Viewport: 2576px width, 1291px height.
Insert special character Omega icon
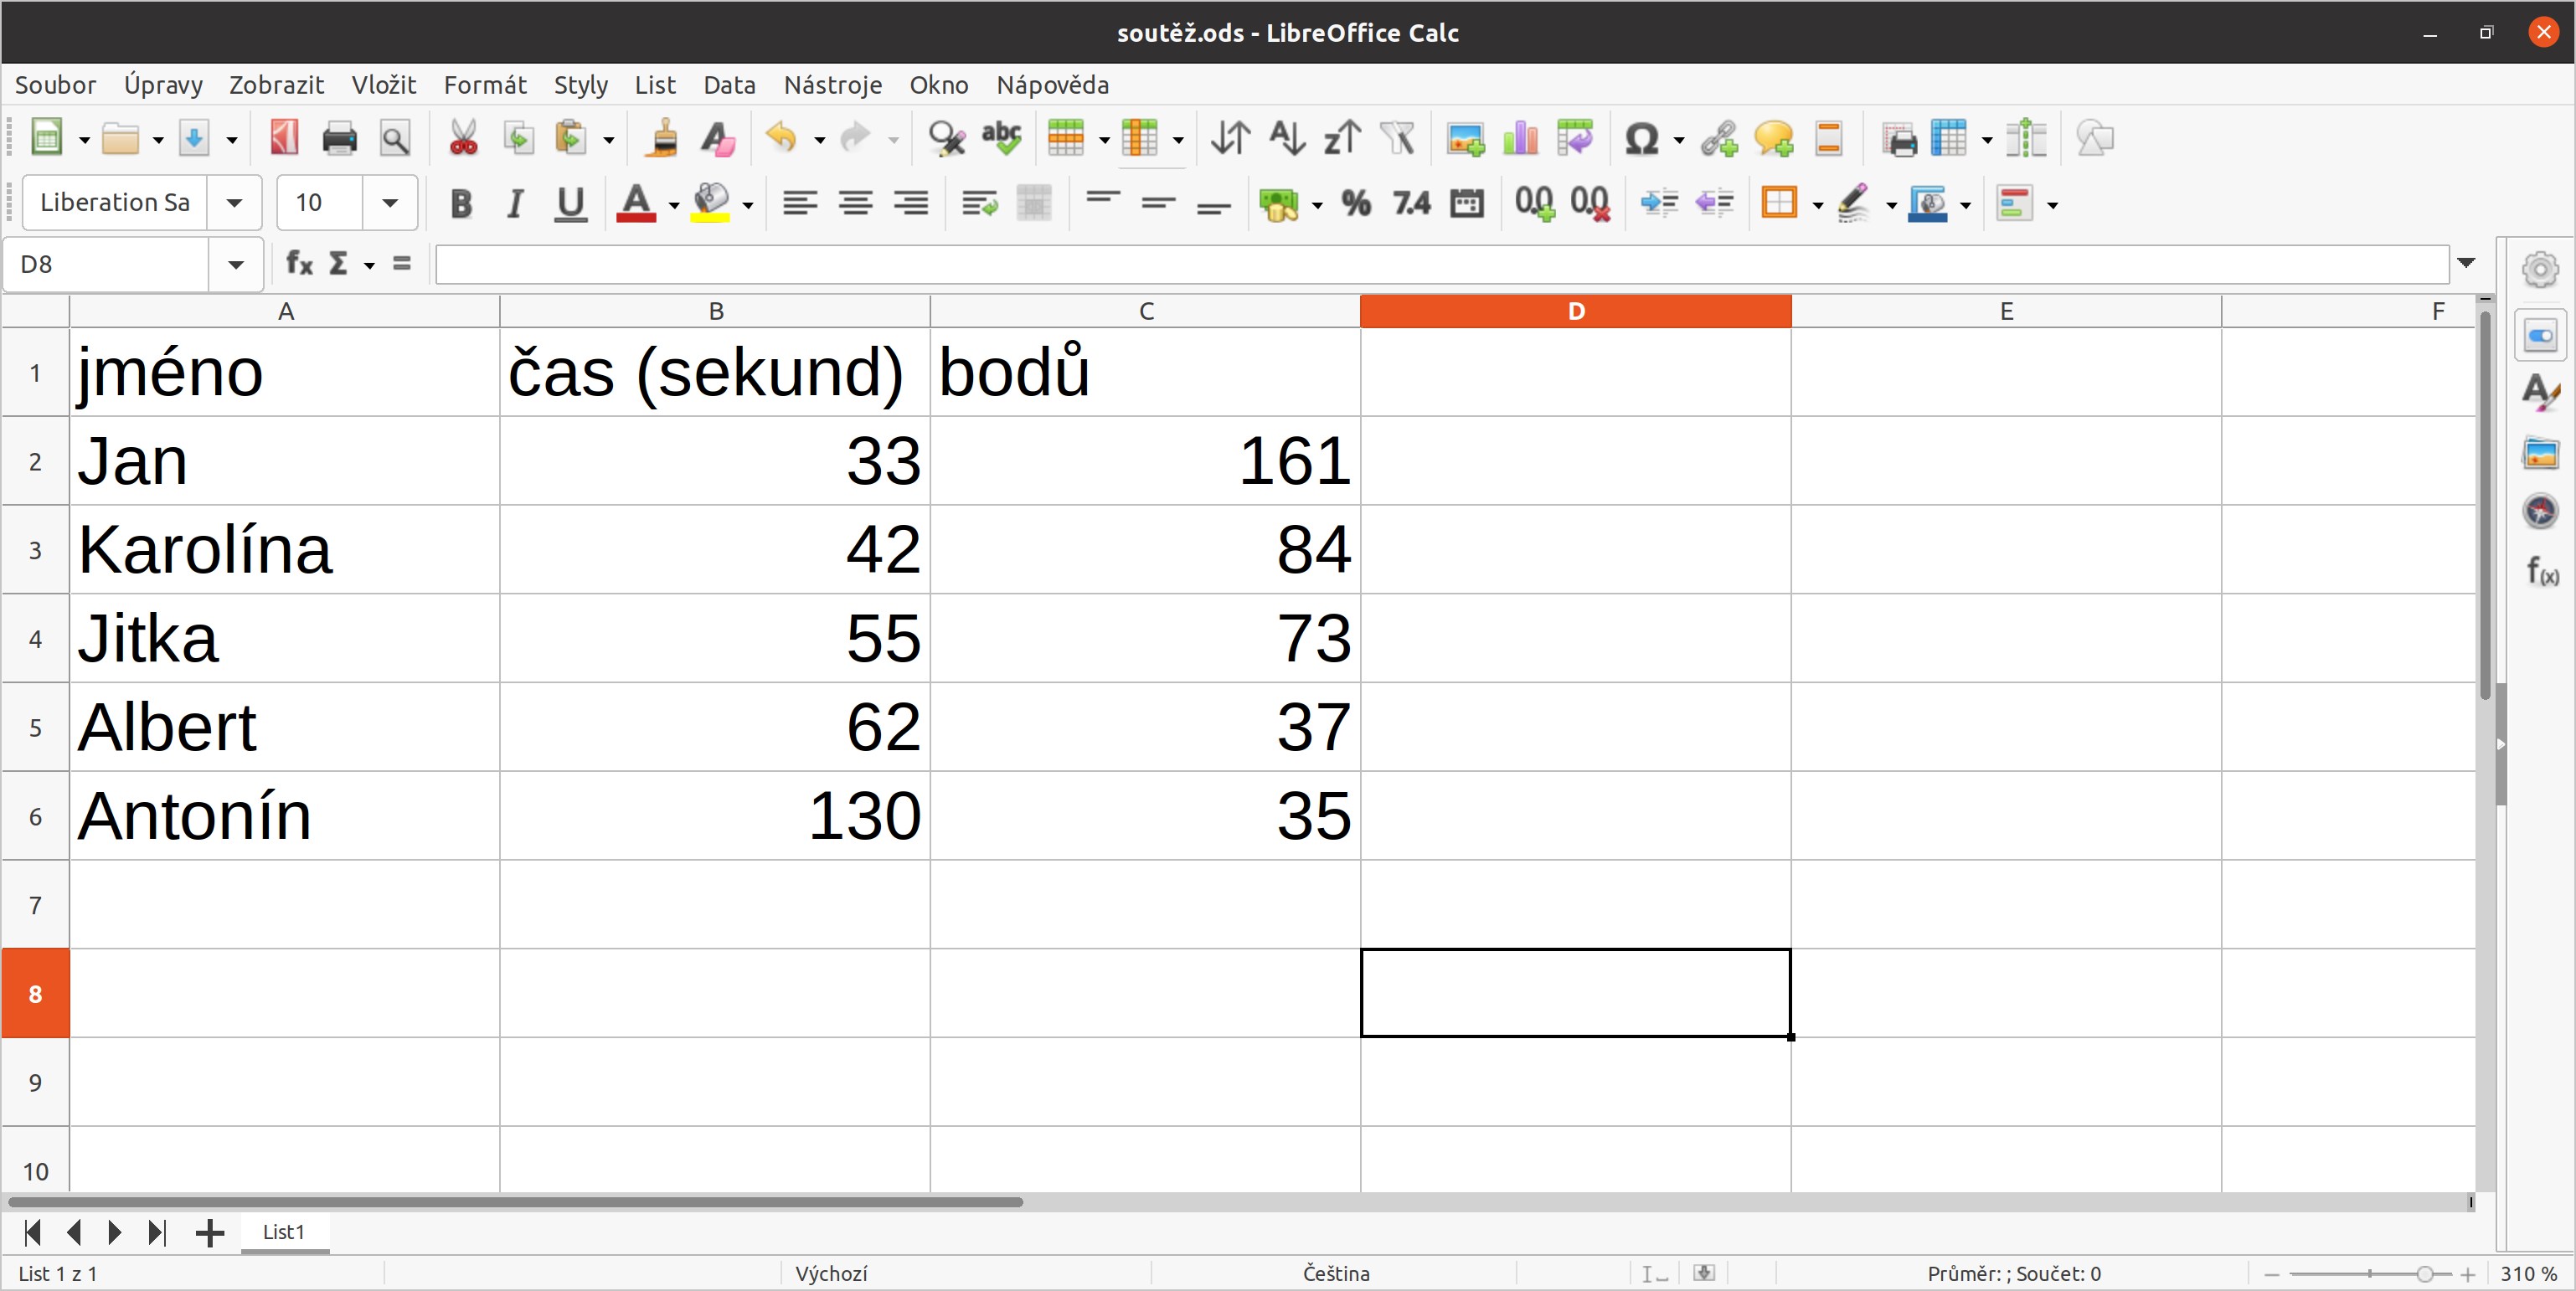(1642, 138)
